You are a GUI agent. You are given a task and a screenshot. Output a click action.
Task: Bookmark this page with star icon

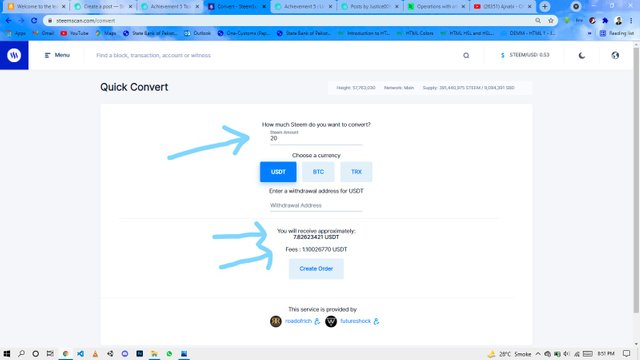[551, 20]
